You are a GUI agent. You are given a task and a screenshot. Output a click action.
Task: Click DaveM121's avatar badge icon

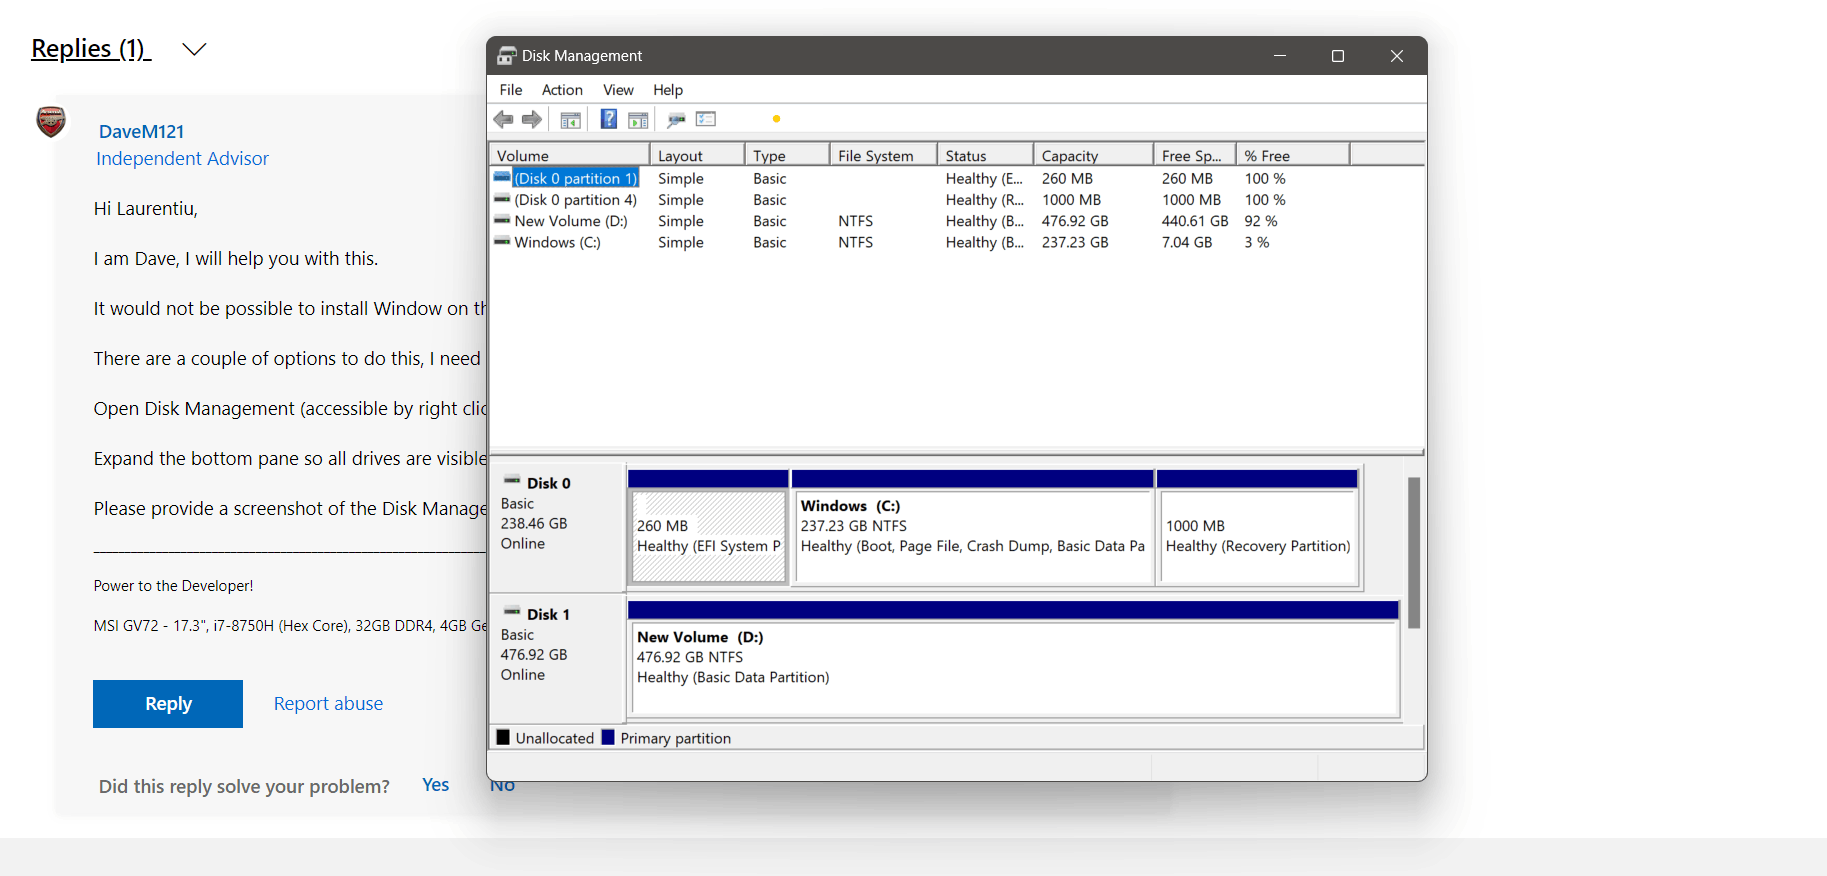click(51, 122)
